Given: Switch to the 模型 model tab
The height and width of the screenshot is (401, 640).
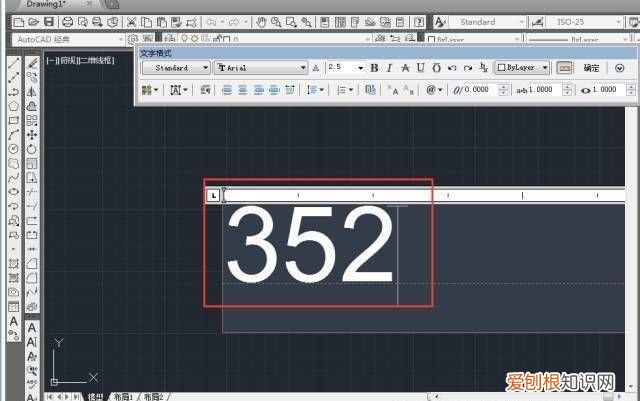Looking at the screenshot, I should [x=95, y=397].
